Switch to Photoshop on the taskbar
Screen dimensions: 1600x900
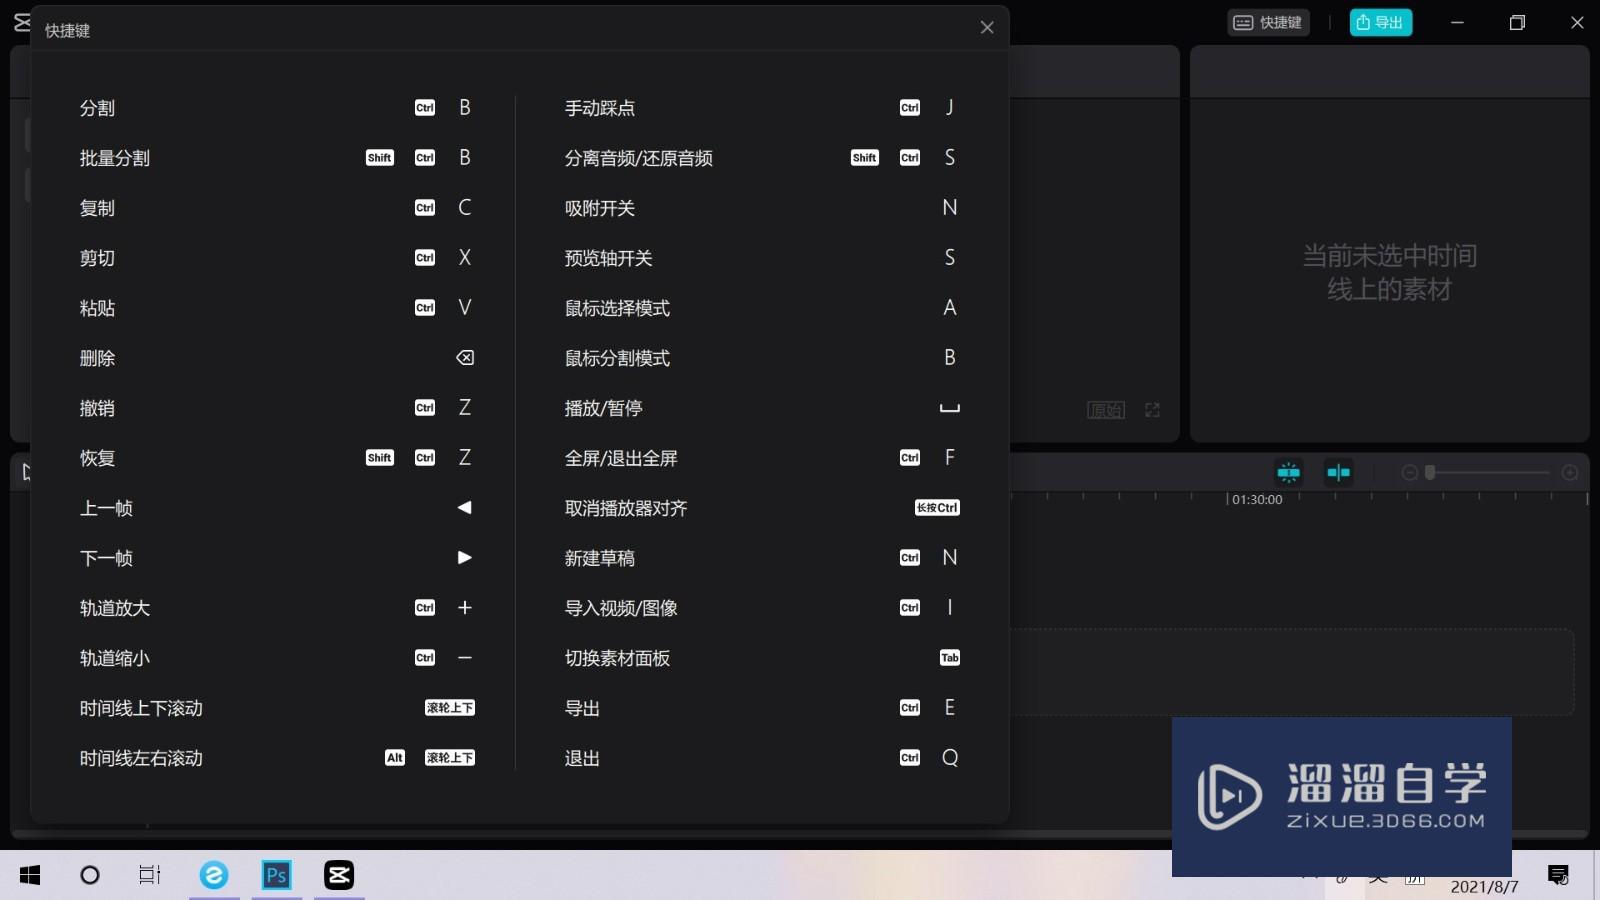tap(276, 875)
